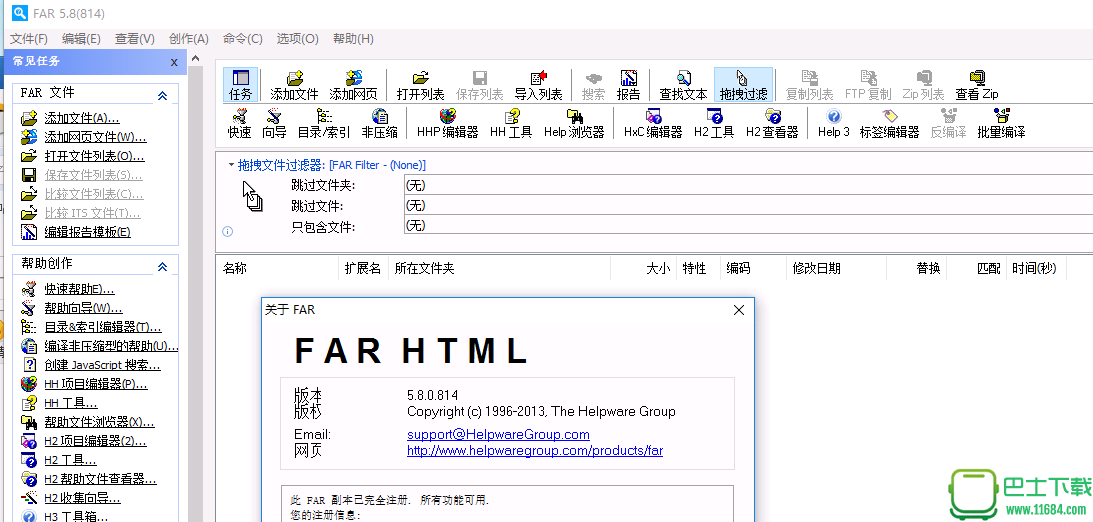Click the 帮助文件浏览器(X)... link
This screenshot has width=1093, height=522.
tap(100, 422)
